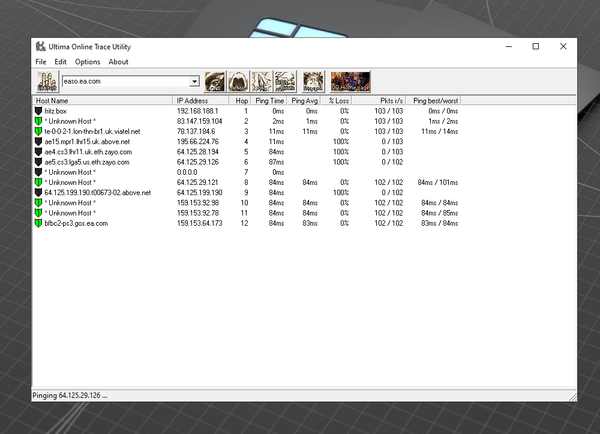This screenshot has height=434, width=600.
Task: Click the Ping Avg column header
Action: pyautogui.click(x=303, y=101)
